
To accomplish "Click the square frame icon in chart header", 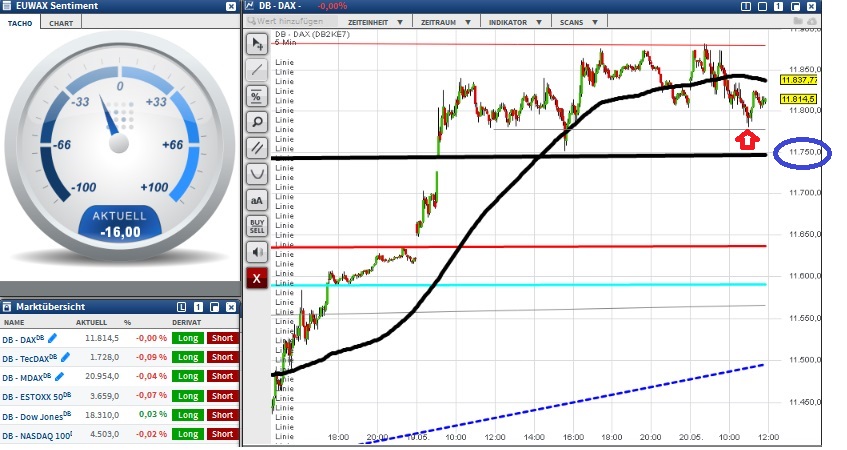I will click(762, 6).
